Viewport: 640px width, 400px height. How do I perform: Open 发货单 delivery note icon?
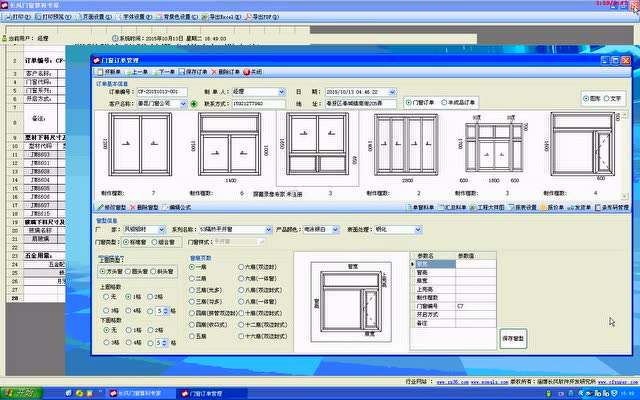coord(579,207)
